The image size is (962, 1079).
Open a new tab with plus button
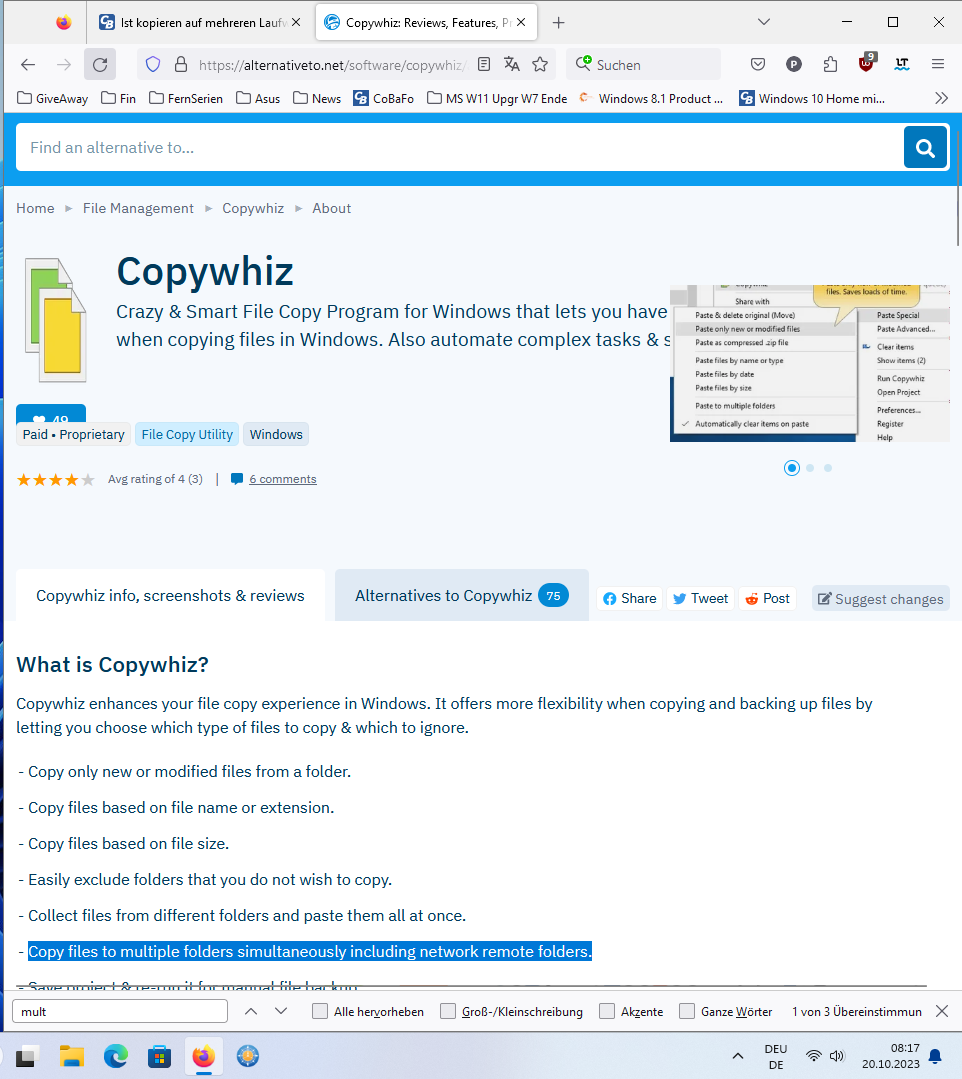tap(559, 23)
